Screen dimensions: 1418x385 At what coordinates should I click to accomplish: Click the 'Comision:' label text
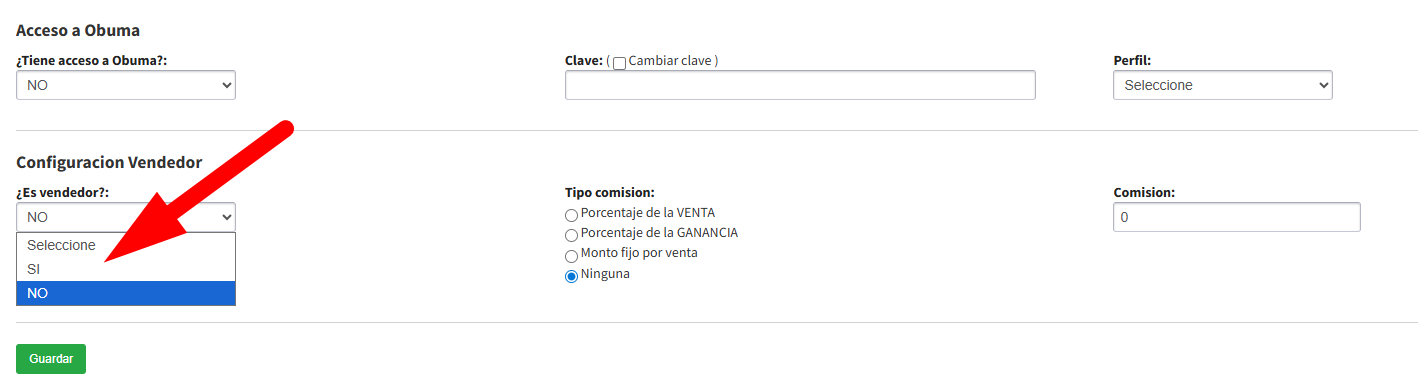point(1144,192)
